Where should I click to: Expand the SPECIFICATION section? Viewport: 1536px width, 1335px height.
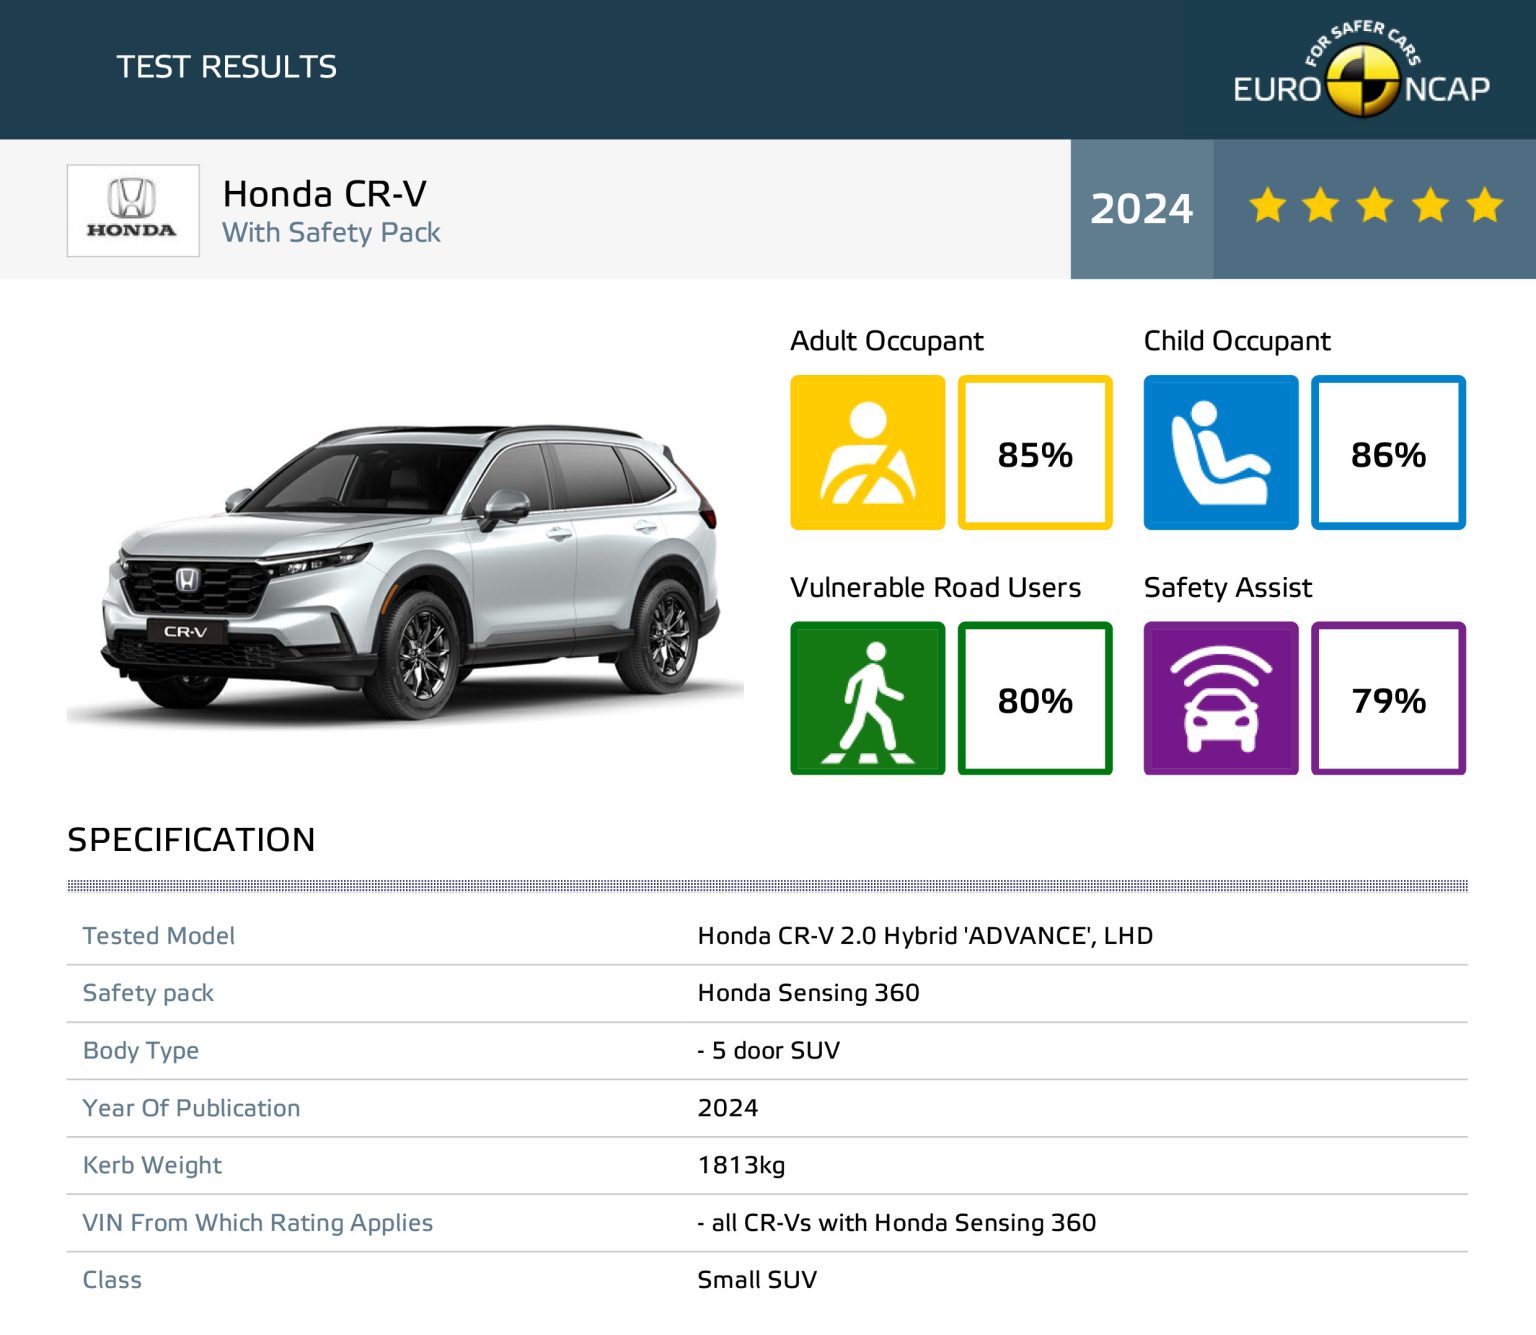190,840
